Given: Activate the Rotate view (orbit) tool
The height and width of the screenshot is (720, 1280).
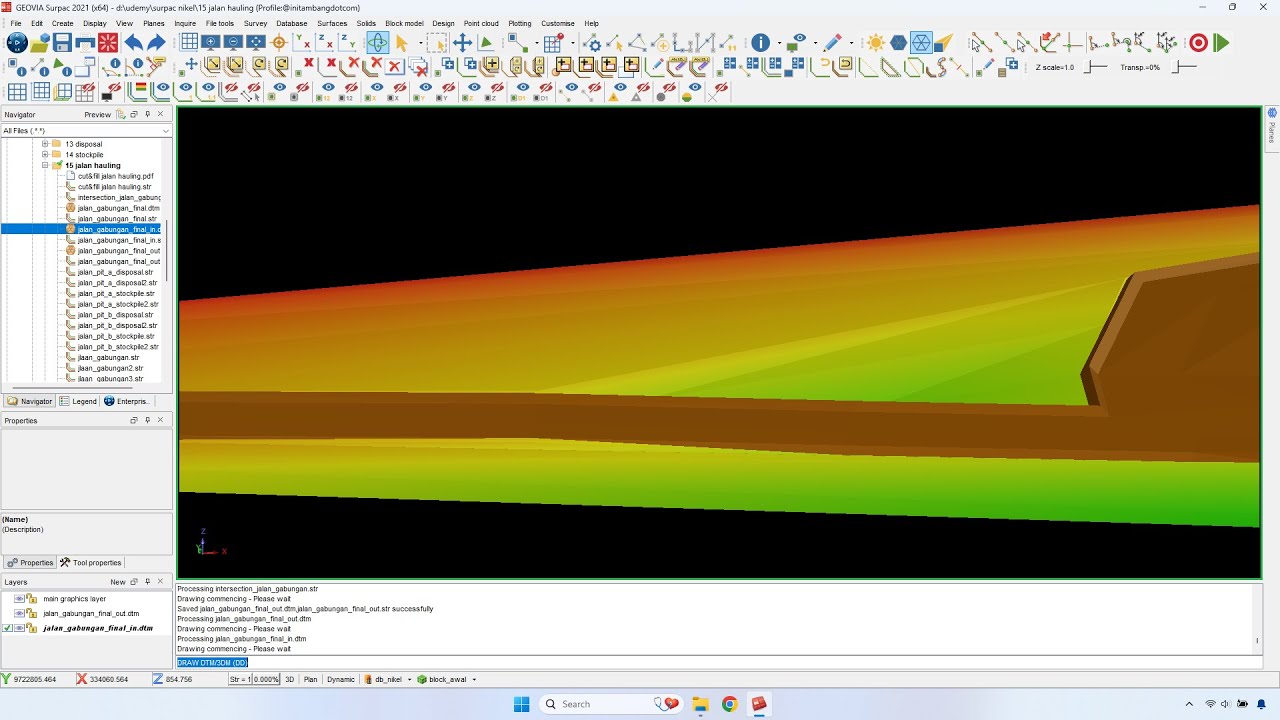Looking at the screenshot, I should (x=377, y=43).
